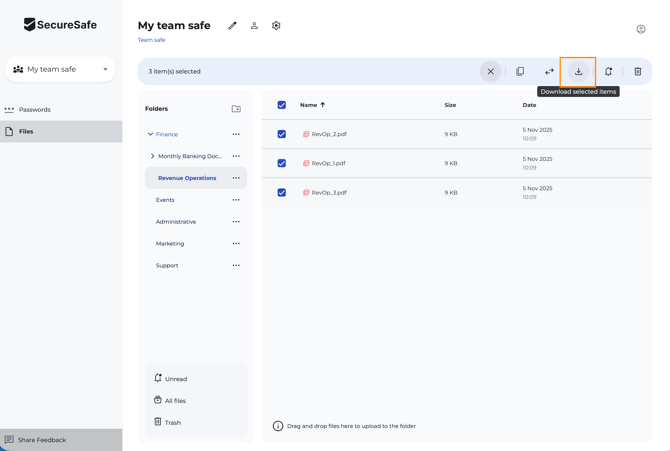This screenshot has height=451, width=670.
Task: Click the download selected items icon
Action: click(578, 72)
